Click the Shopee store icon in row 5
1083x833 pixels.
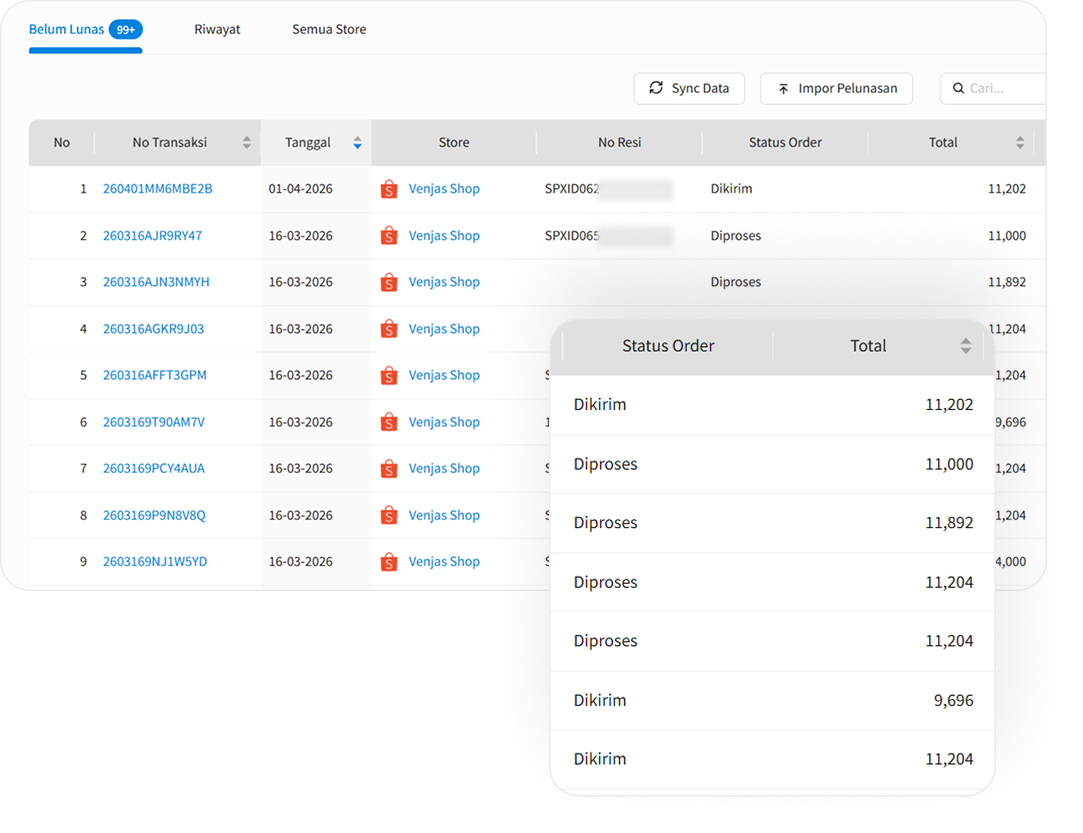click(389, 375)
